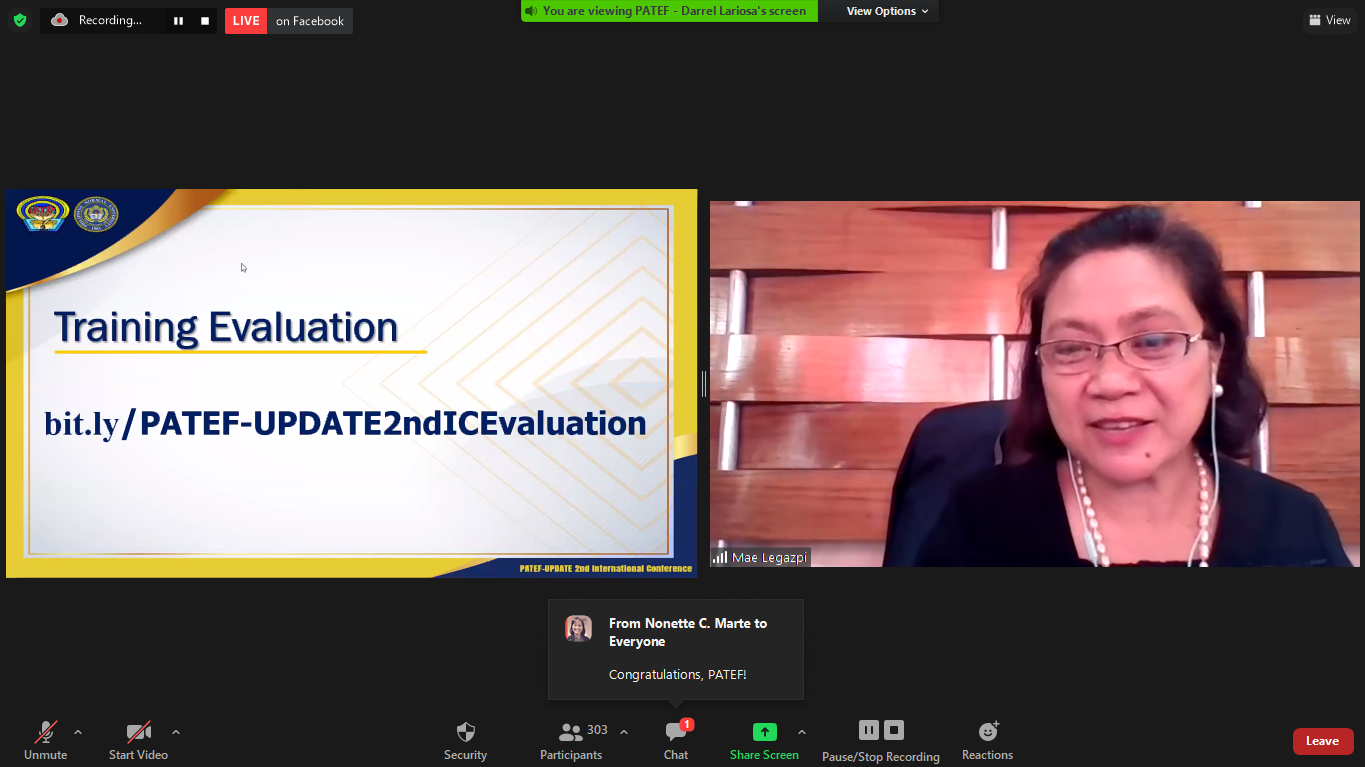Expand the arrow beside Participants

[x=624, y=732]
